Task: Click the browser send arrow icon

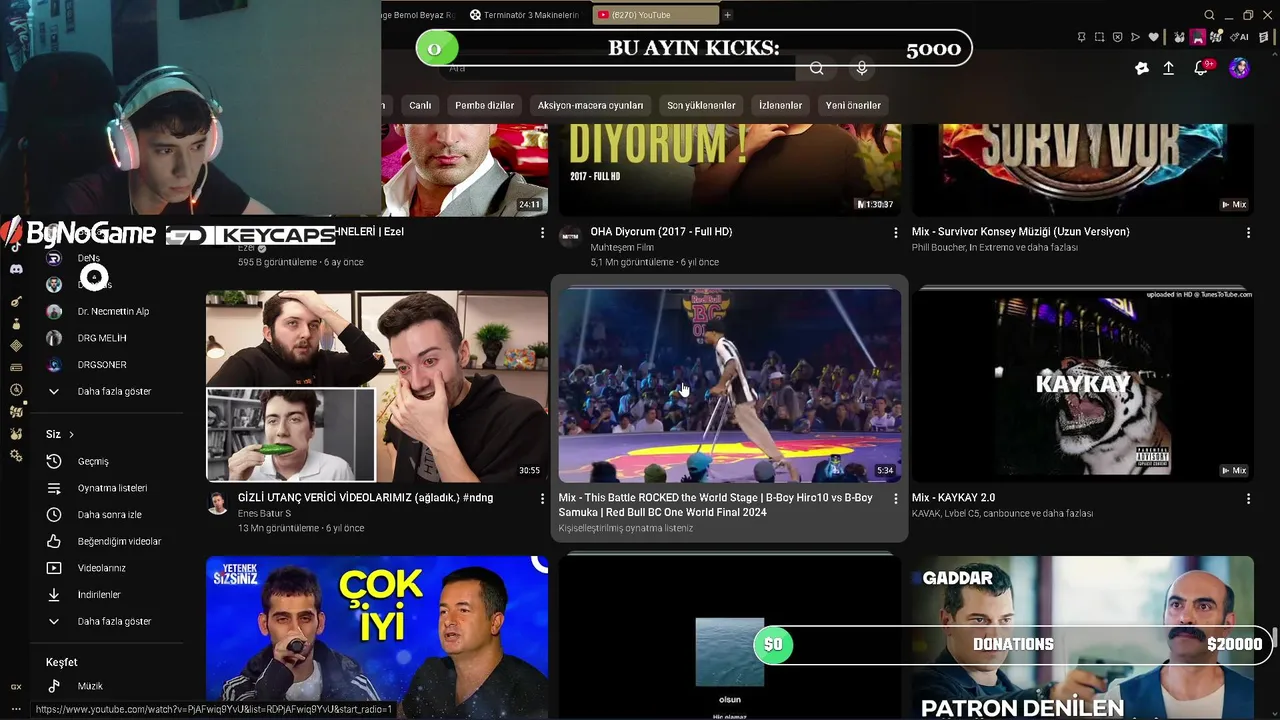Action: click(1135, 37)
